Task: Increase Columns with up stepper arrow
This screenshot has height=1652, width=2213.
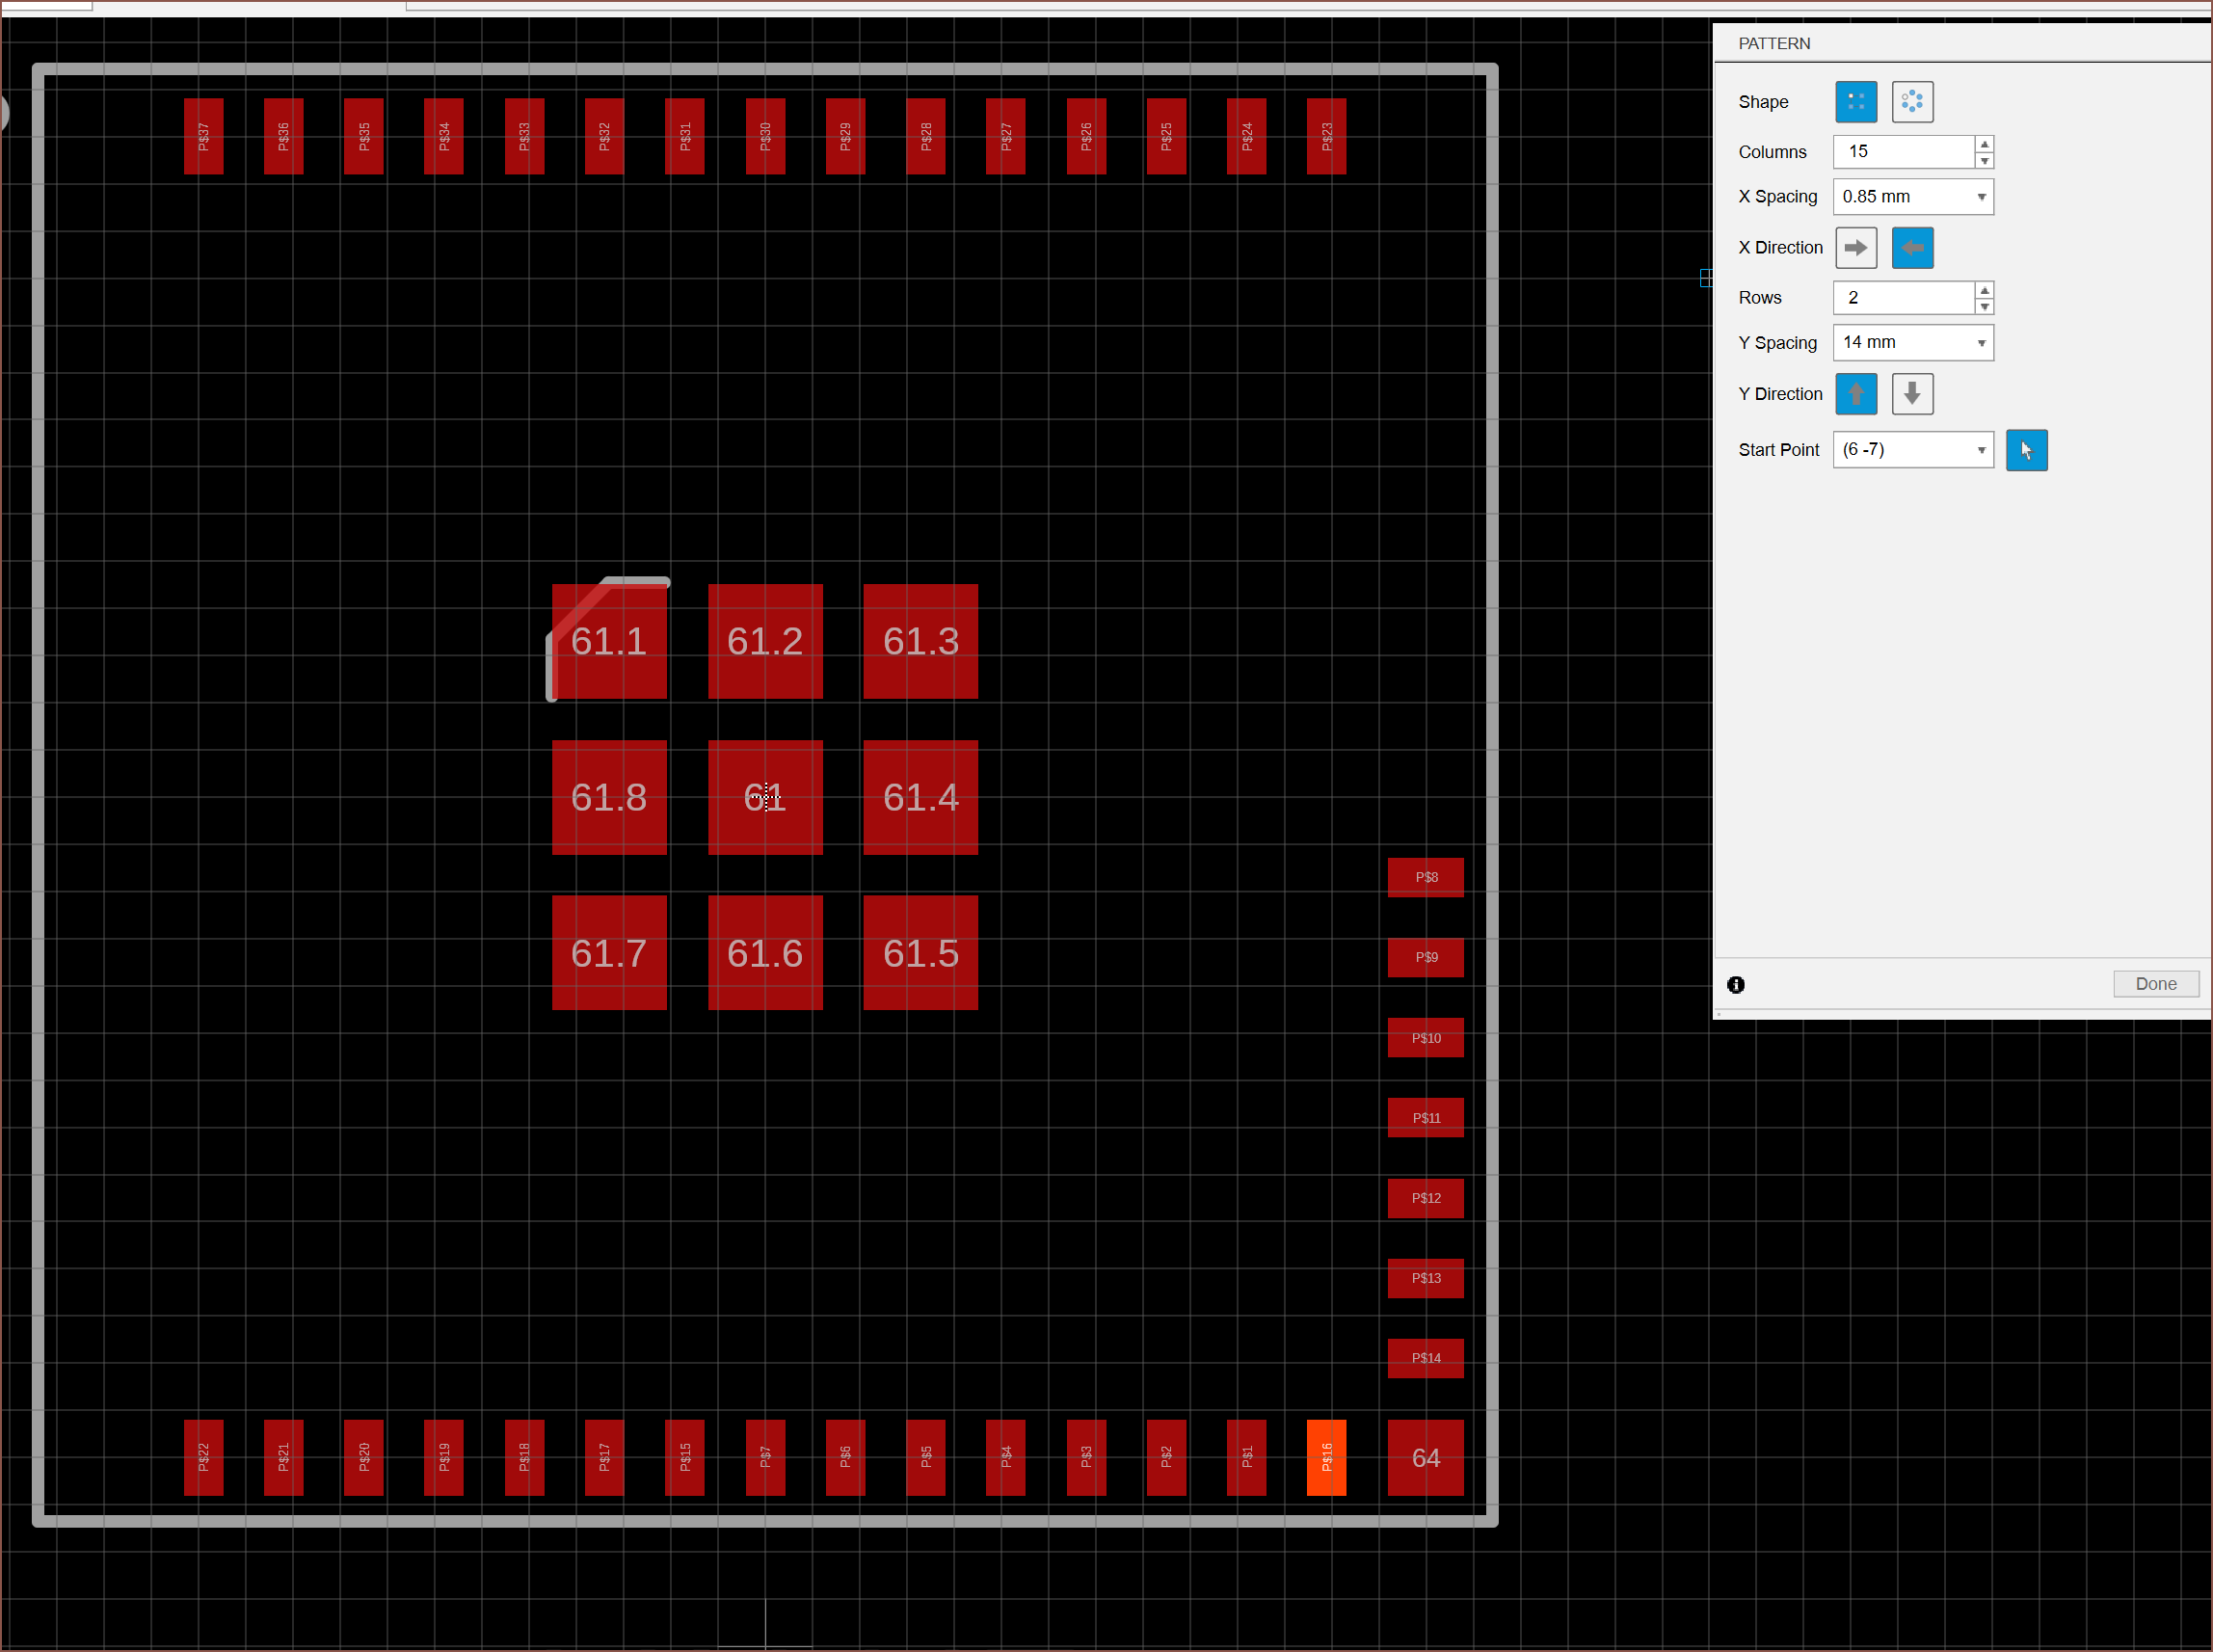Action: click(x=1985, y=144)
